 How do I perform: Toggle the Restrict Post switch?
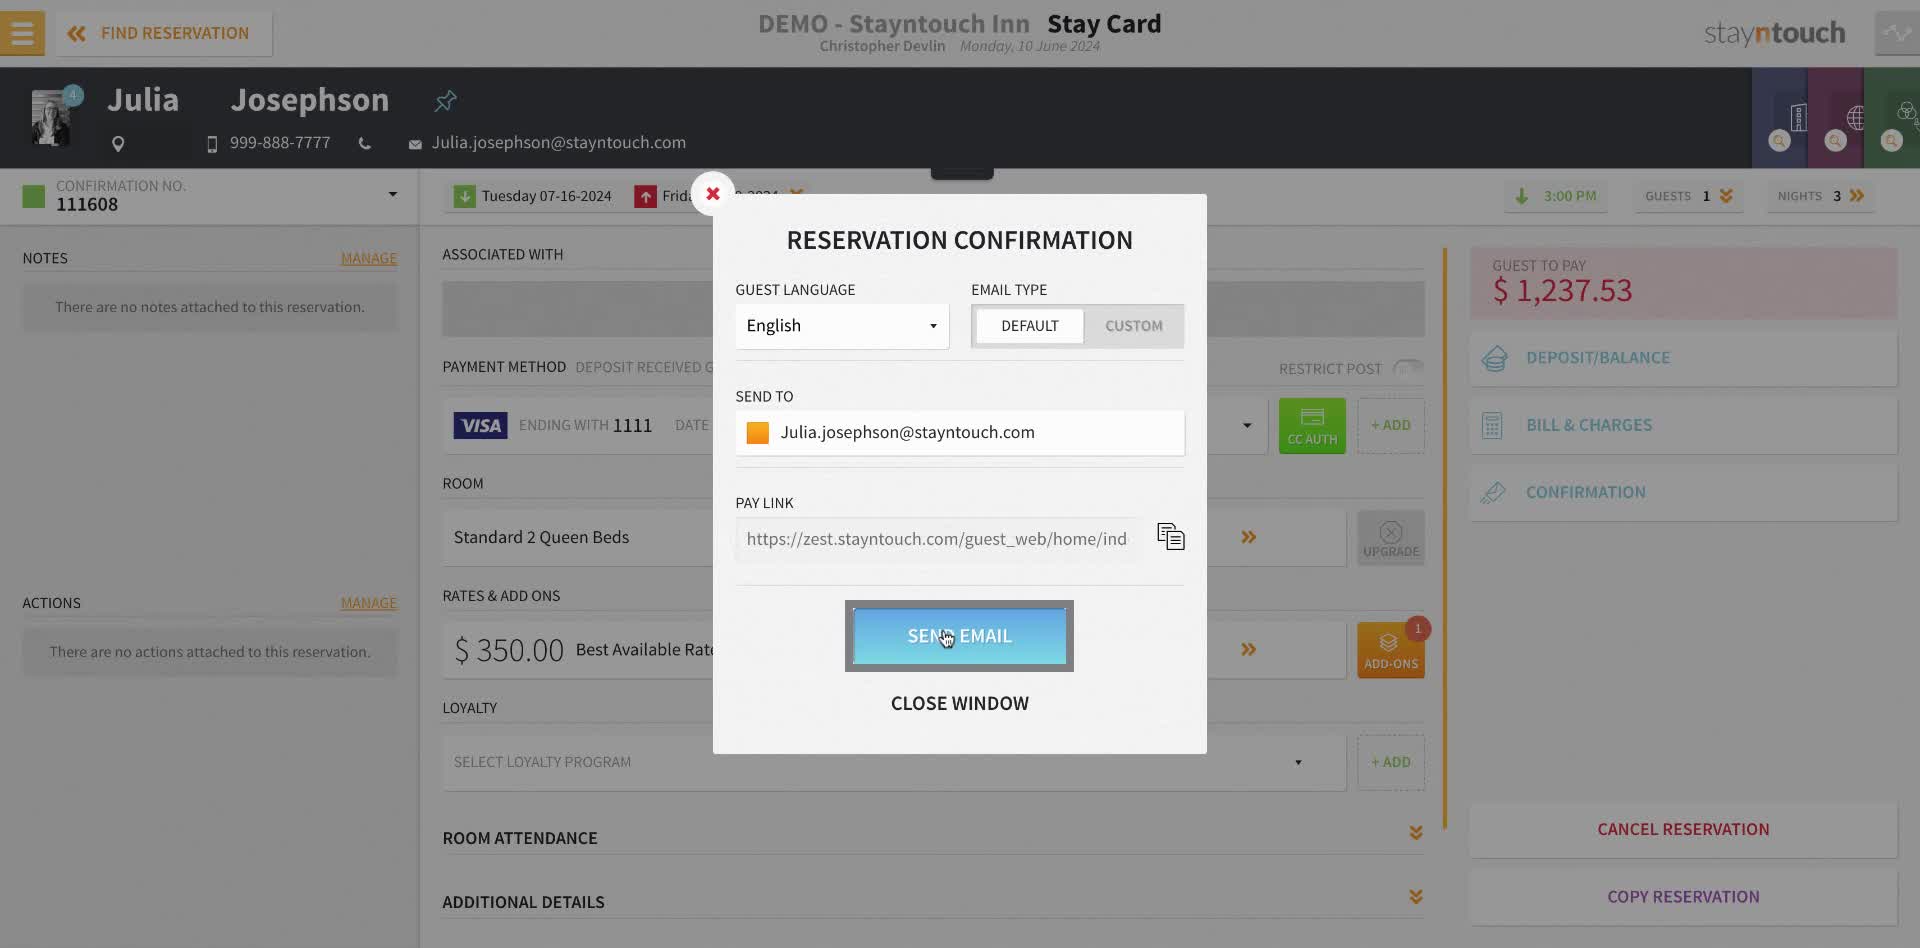point(1408,368)
